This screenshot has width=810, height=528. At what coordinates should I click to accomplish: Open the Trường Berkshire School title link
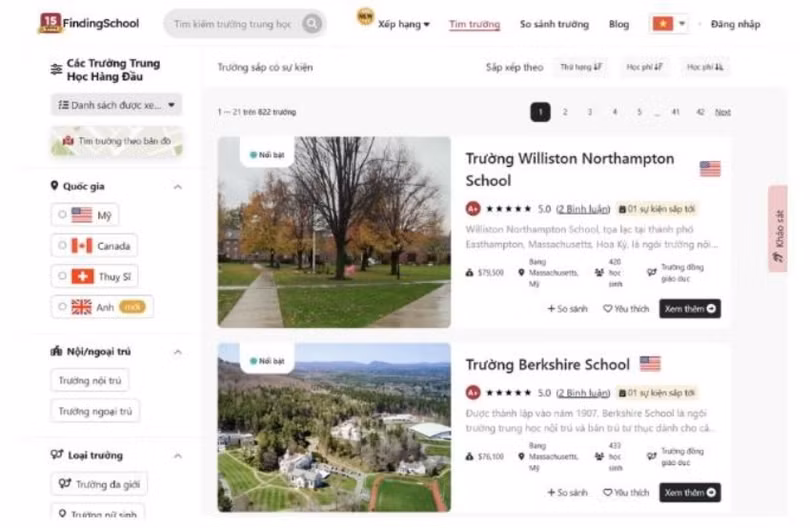[548, 364]
